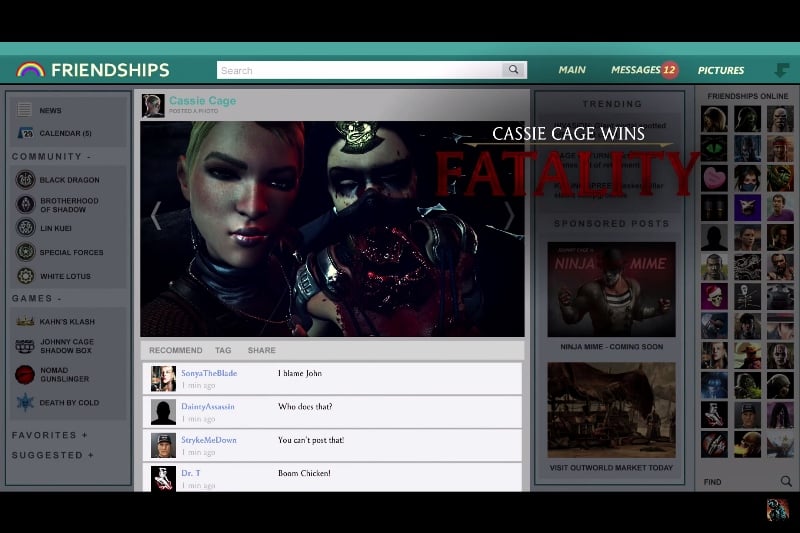This screenshot has width=800, height=533.
Task: Open the pink candy heart friend avatar
Action: click(714, 178)
